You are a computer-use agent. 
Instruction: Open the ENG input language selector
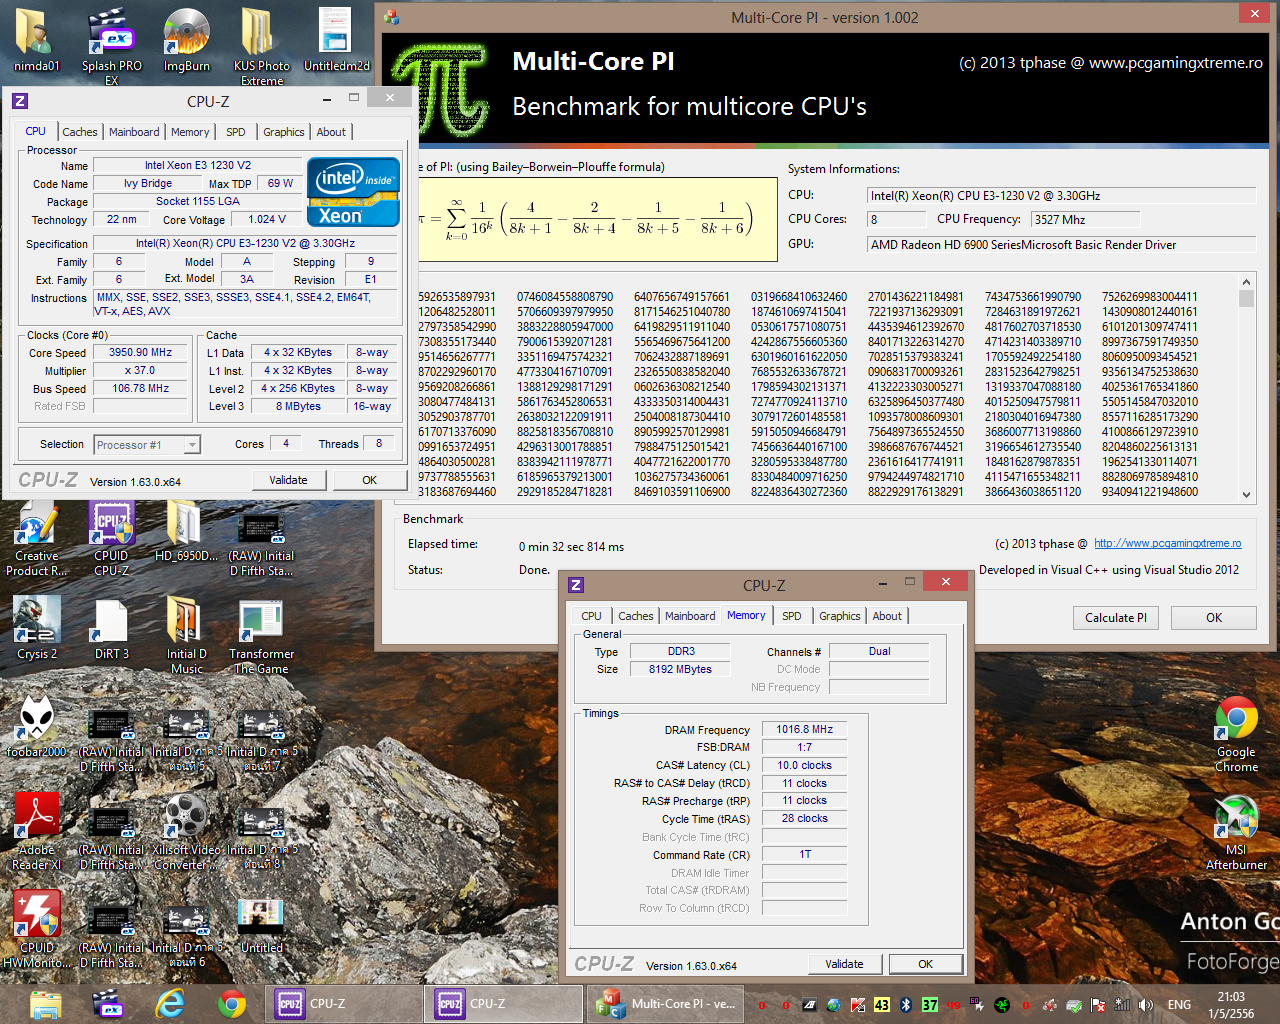[1179, 1005]
